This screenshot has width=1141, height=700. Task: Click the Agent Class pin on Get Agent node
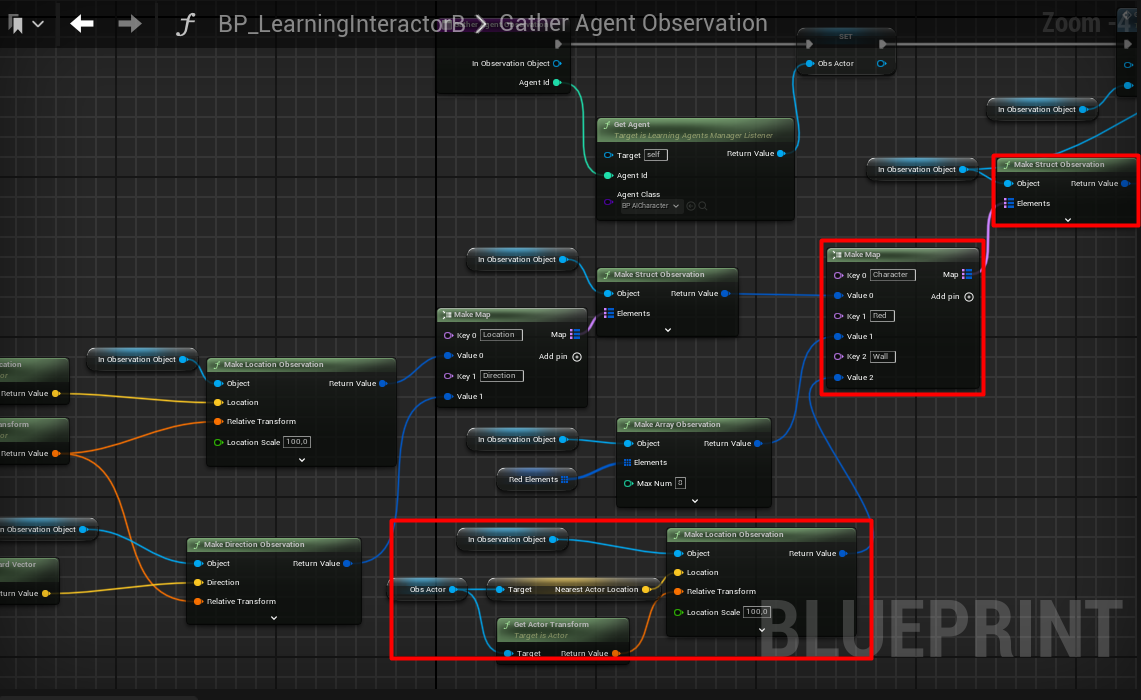click(608, 202)
